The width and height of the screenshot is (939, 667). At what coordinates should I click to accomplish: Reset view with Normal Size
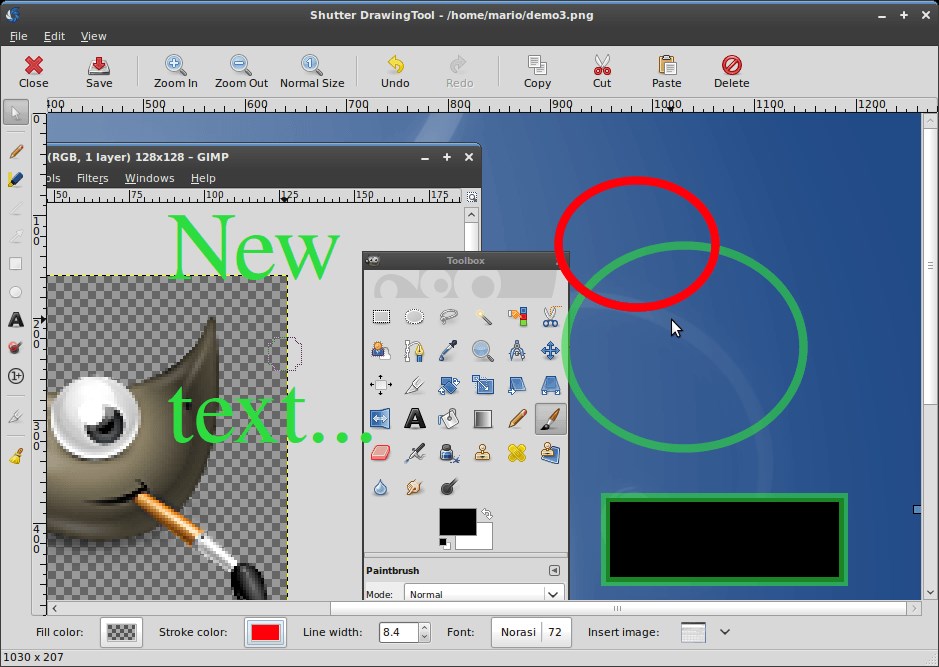pyautogui.click(x=312, y=71)
